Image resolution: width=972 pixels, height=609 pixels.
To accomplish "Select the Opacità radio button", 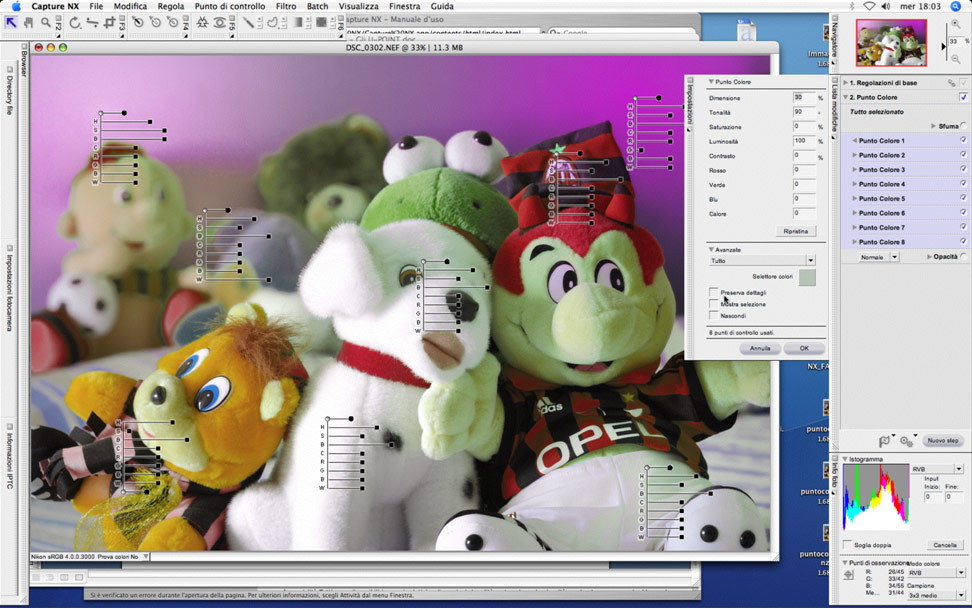I will pyautogui.click(x=964, y=257).
